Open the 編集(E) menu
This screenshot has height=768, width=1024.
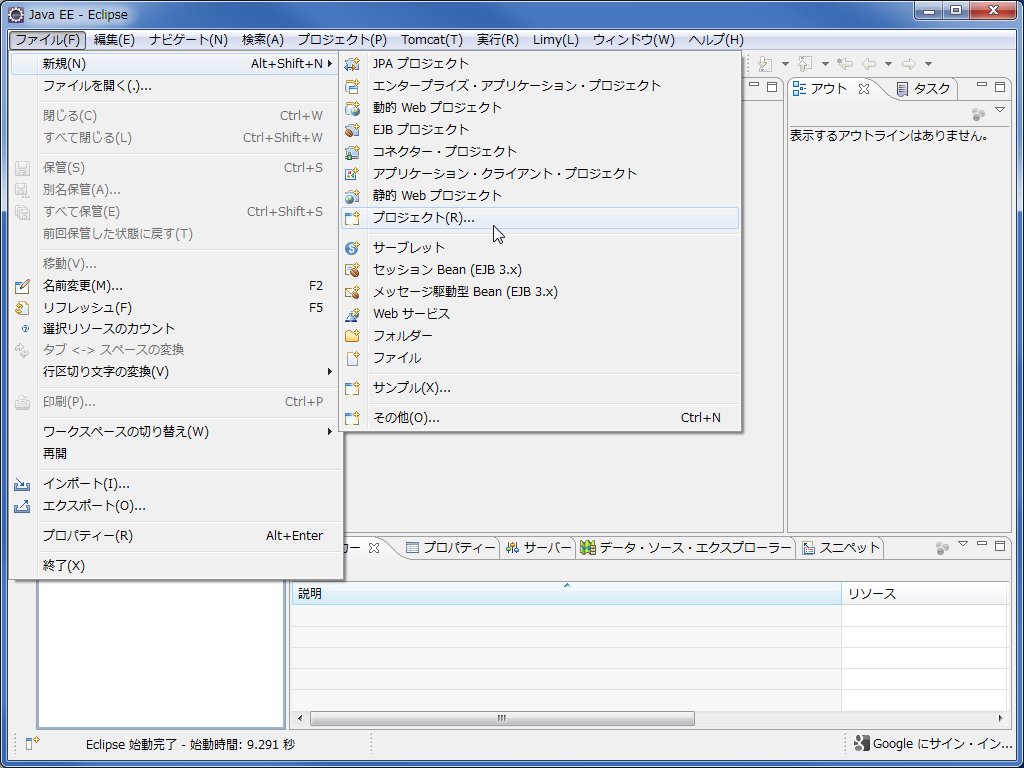point(114,40)
